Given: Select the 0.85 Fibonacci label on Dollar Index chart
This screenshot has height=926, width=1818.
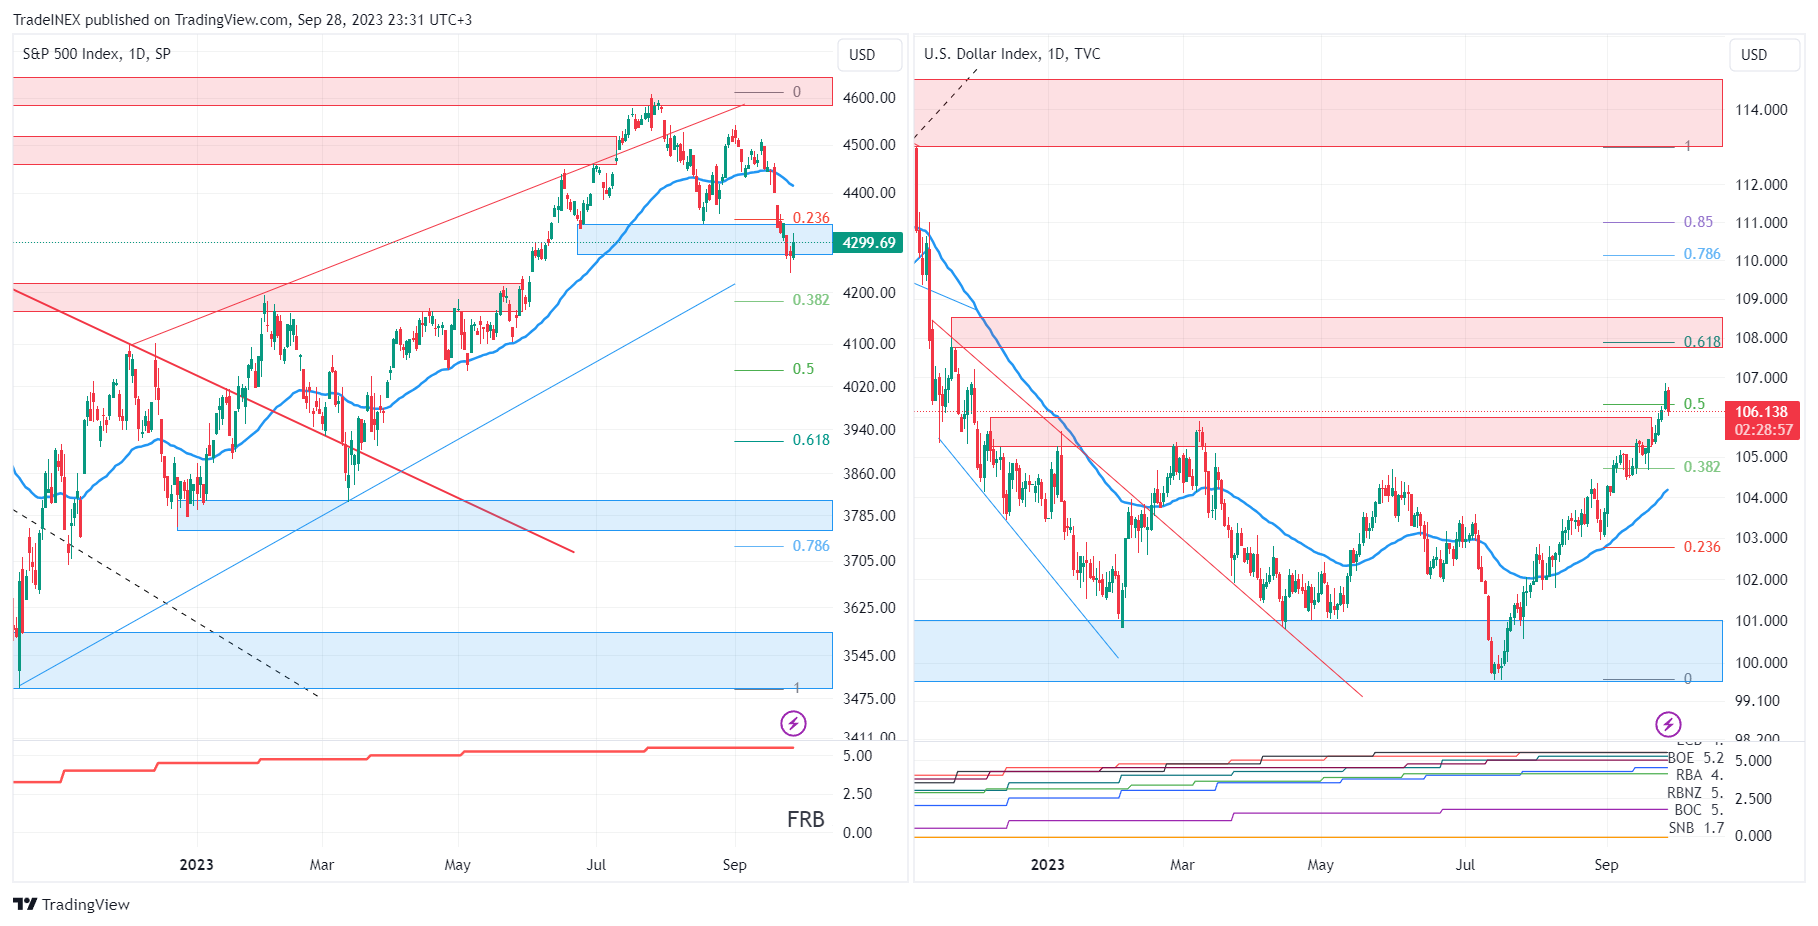Looking at the screenshot, I should click(1698, 222).
